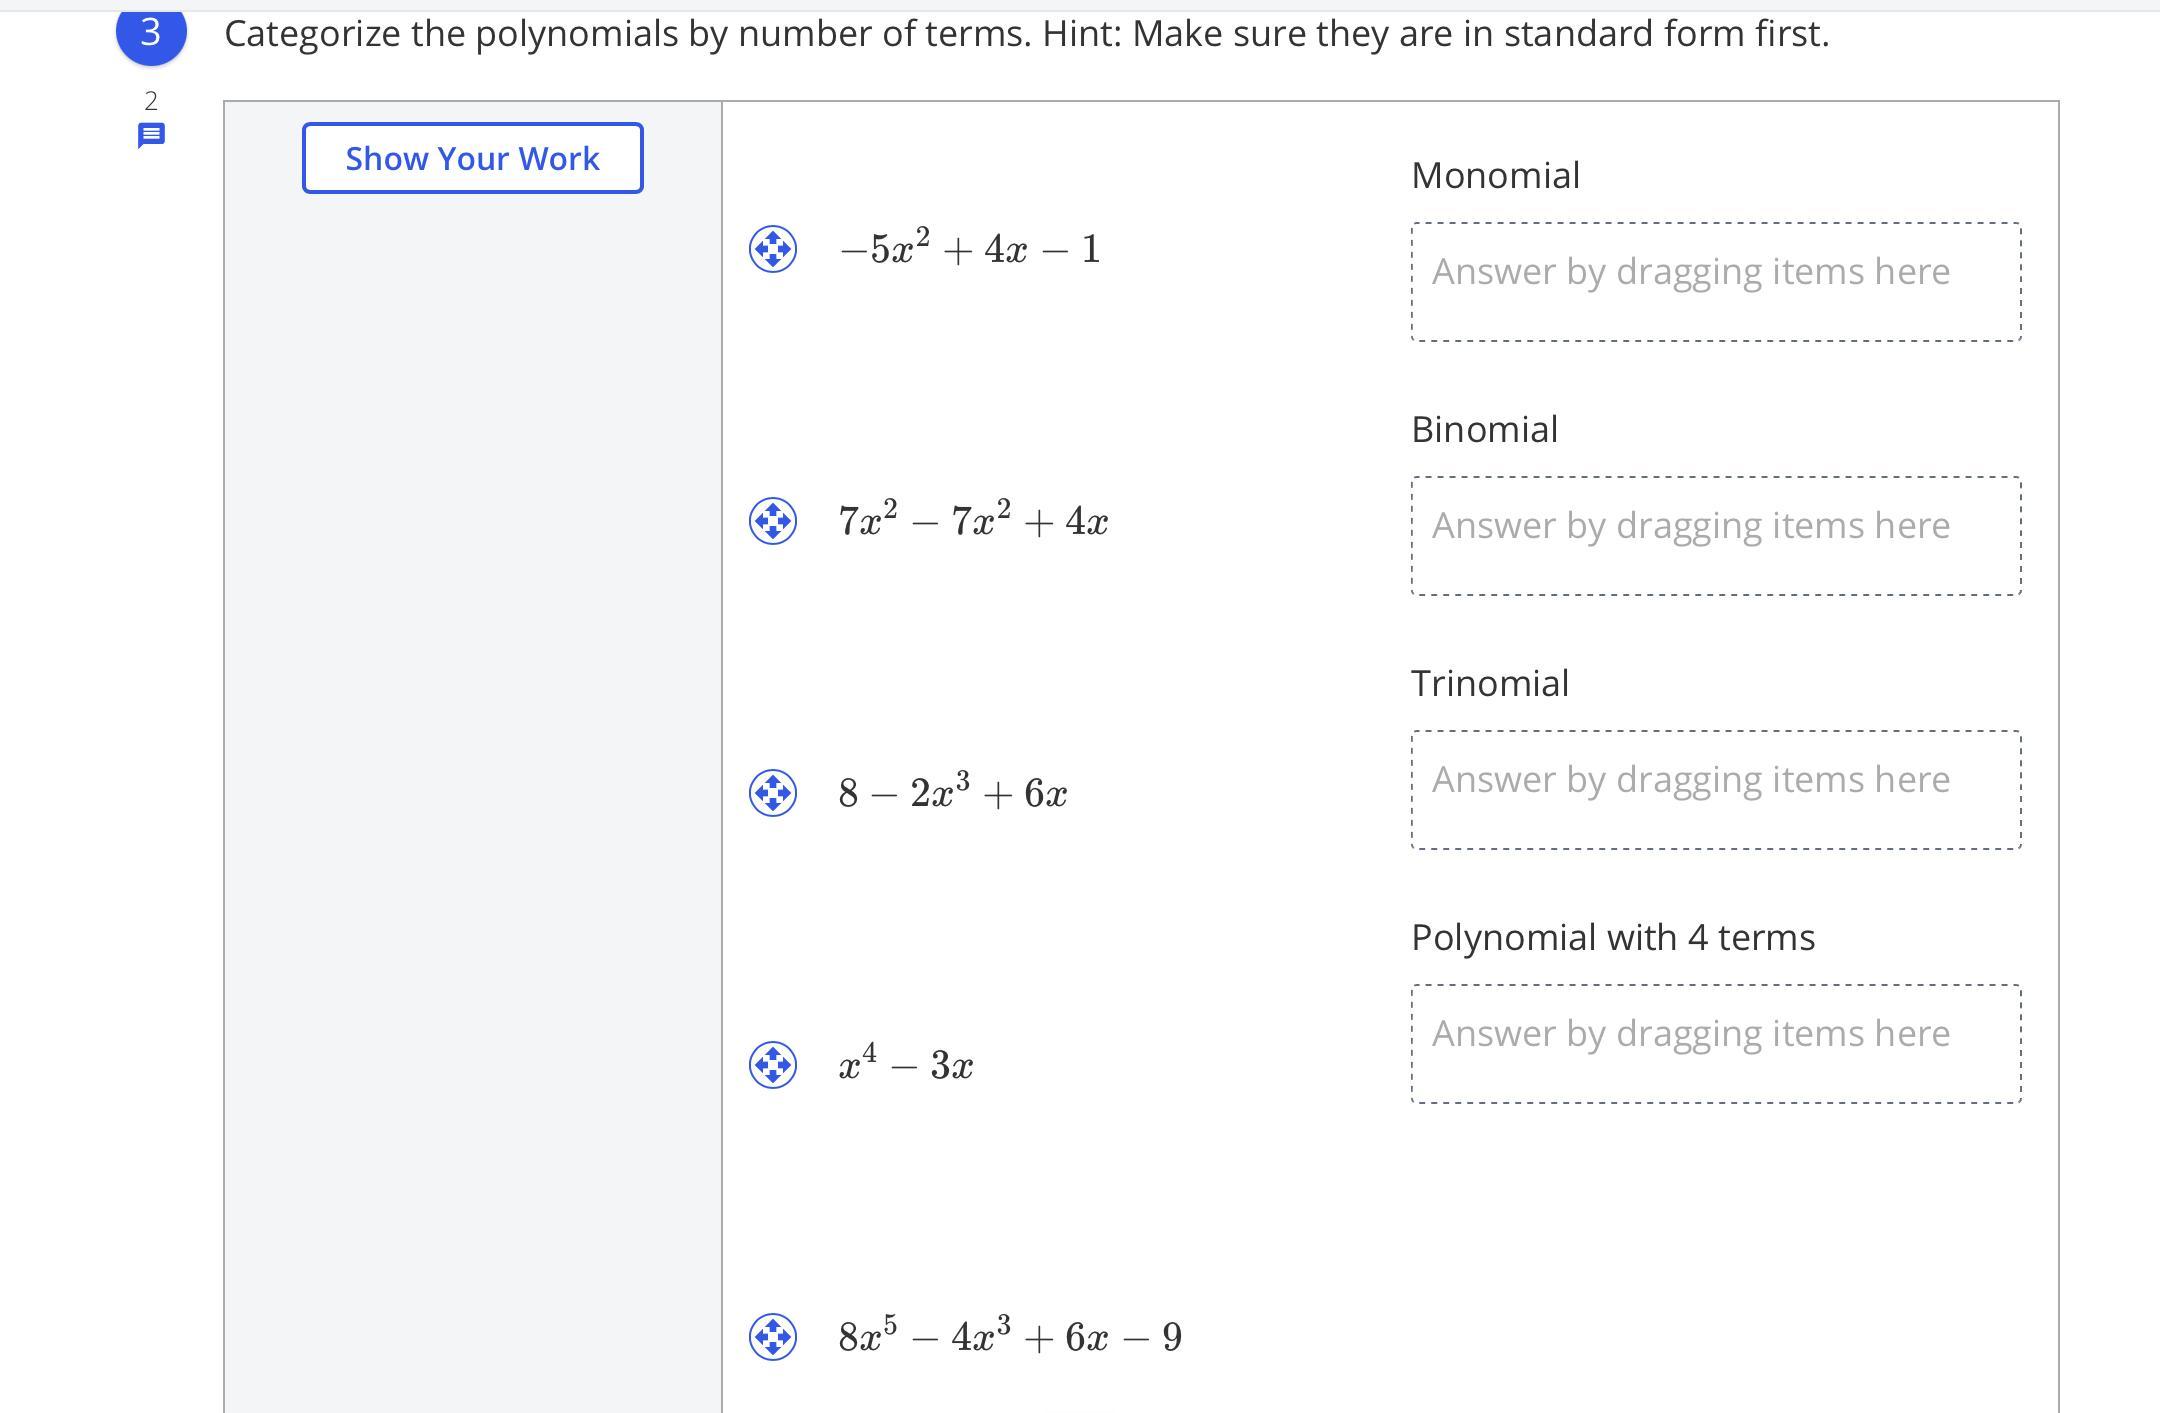Select the expression 8x⁵ − 4x³ + 6x − 9
2160x1413 pixels.
coord(1010,1337)
